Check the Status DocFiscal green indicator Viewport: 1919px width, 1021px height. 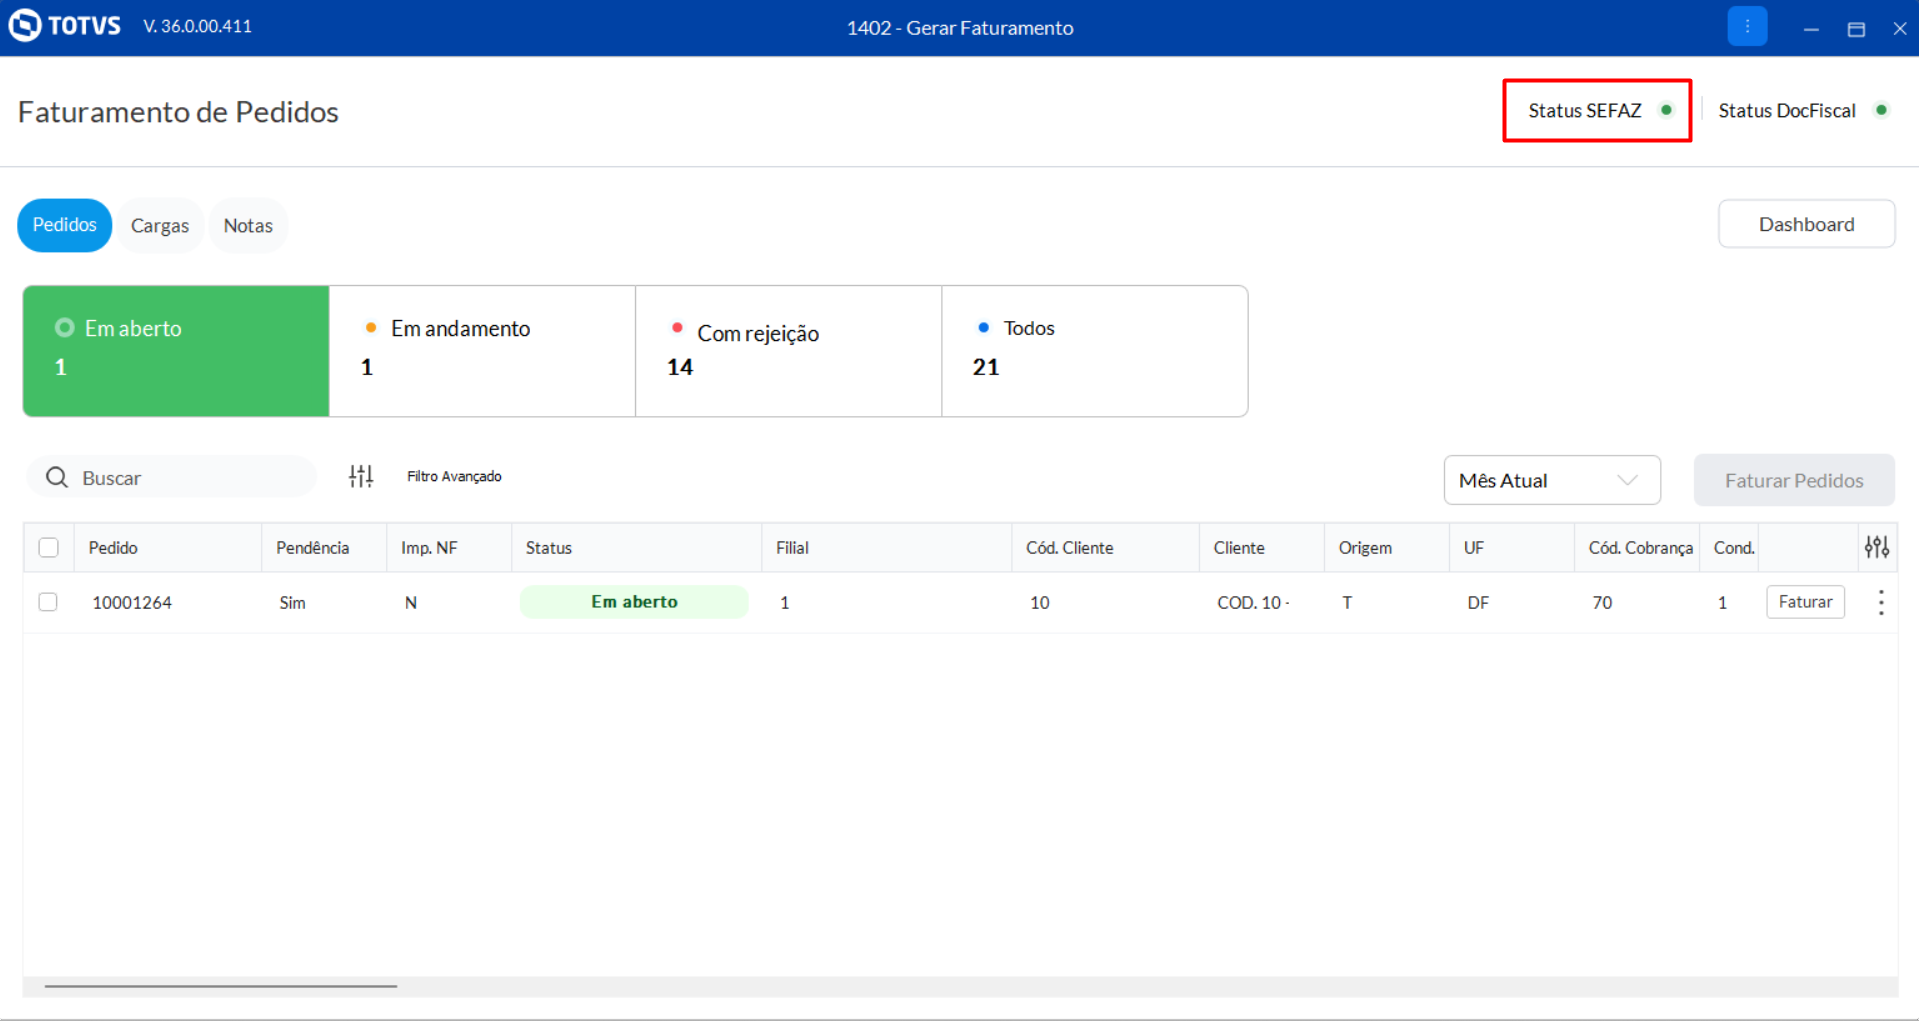(1881, 110)
